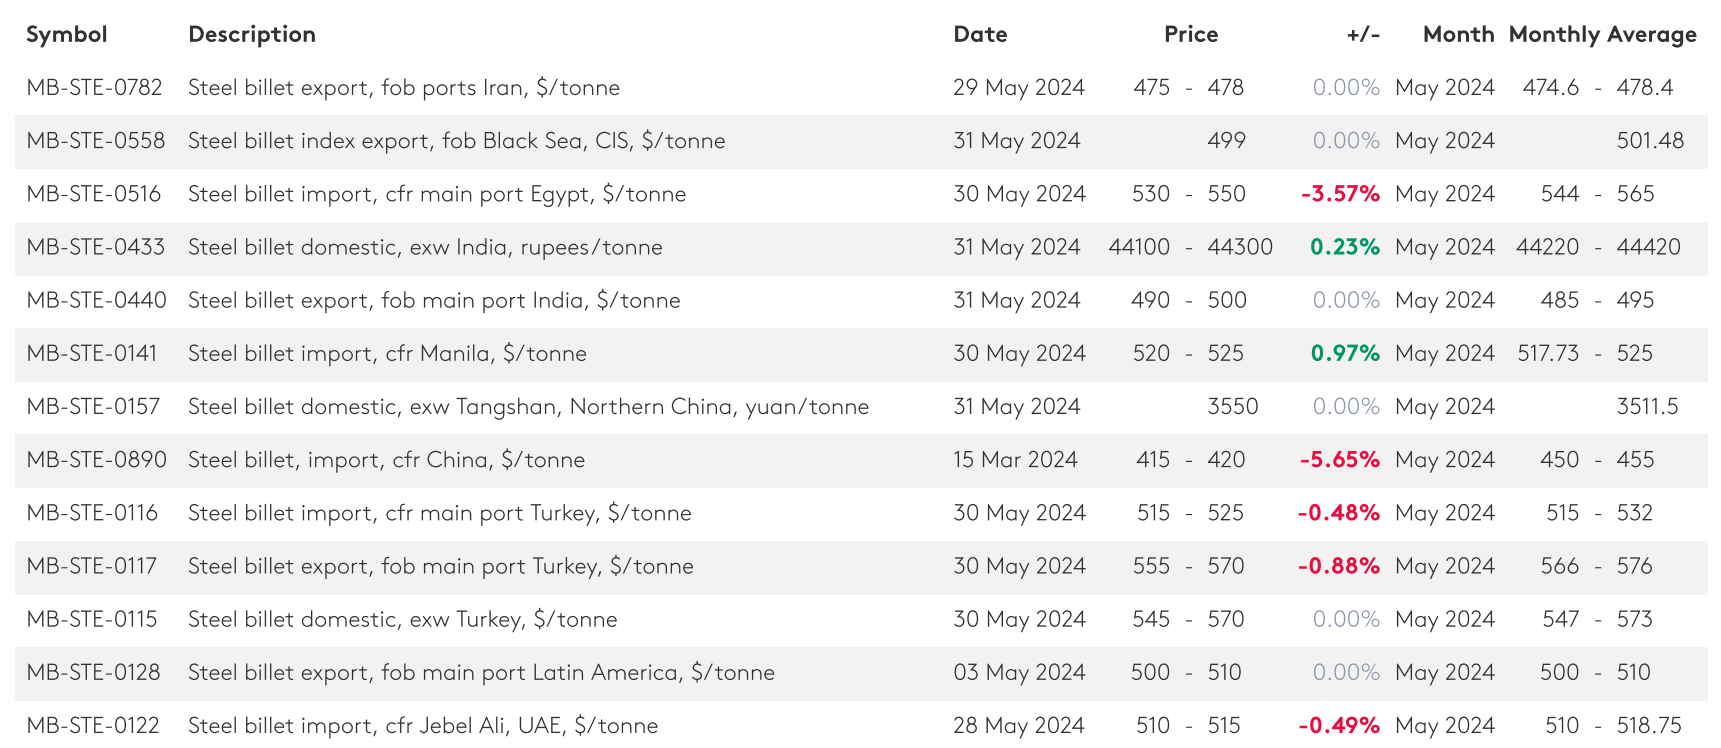Open Steel billet domestic, exw India row

[425, 247]
